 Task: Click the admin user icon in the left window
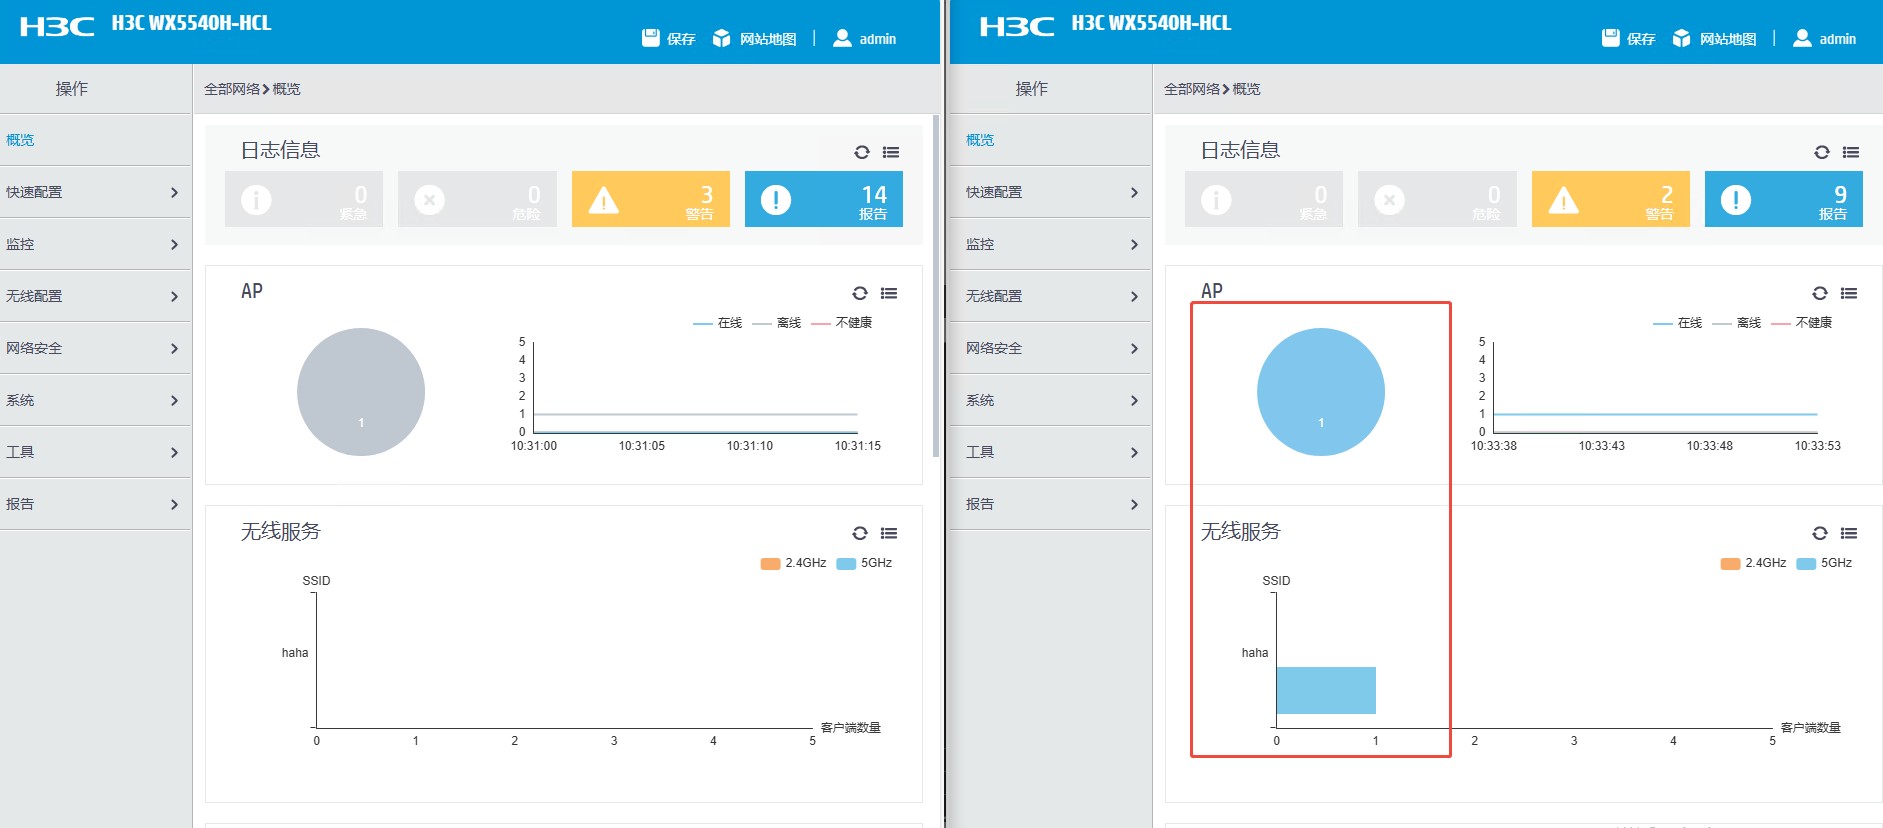pos(842,38)
